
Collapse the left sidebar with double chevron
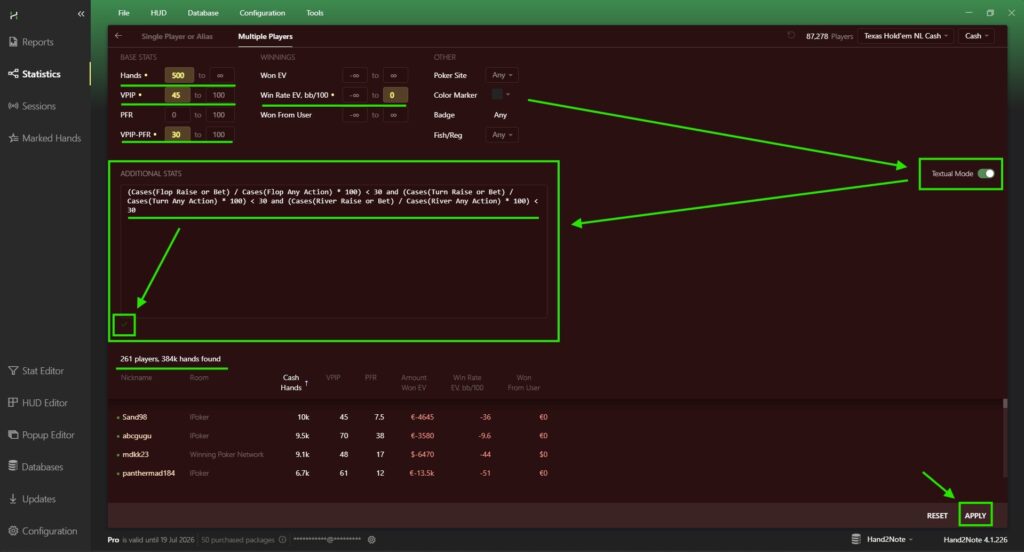(x=80, y=13)
